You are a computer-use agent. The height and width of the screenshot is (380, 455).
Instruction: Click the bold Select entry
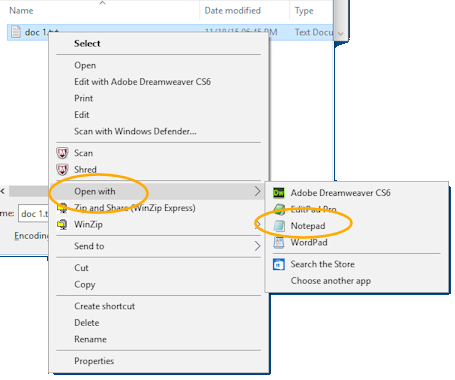(x=159, y=44)
